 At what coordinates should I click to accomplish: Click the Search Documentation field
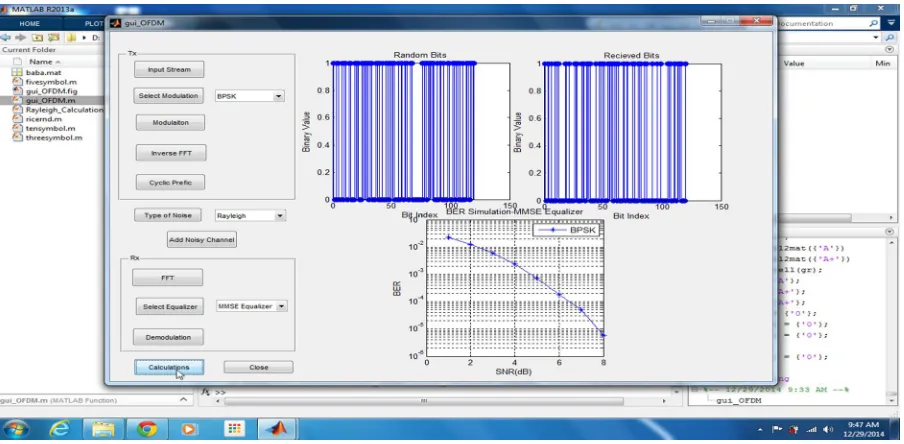pyautogui.click(x=822, y=24)
